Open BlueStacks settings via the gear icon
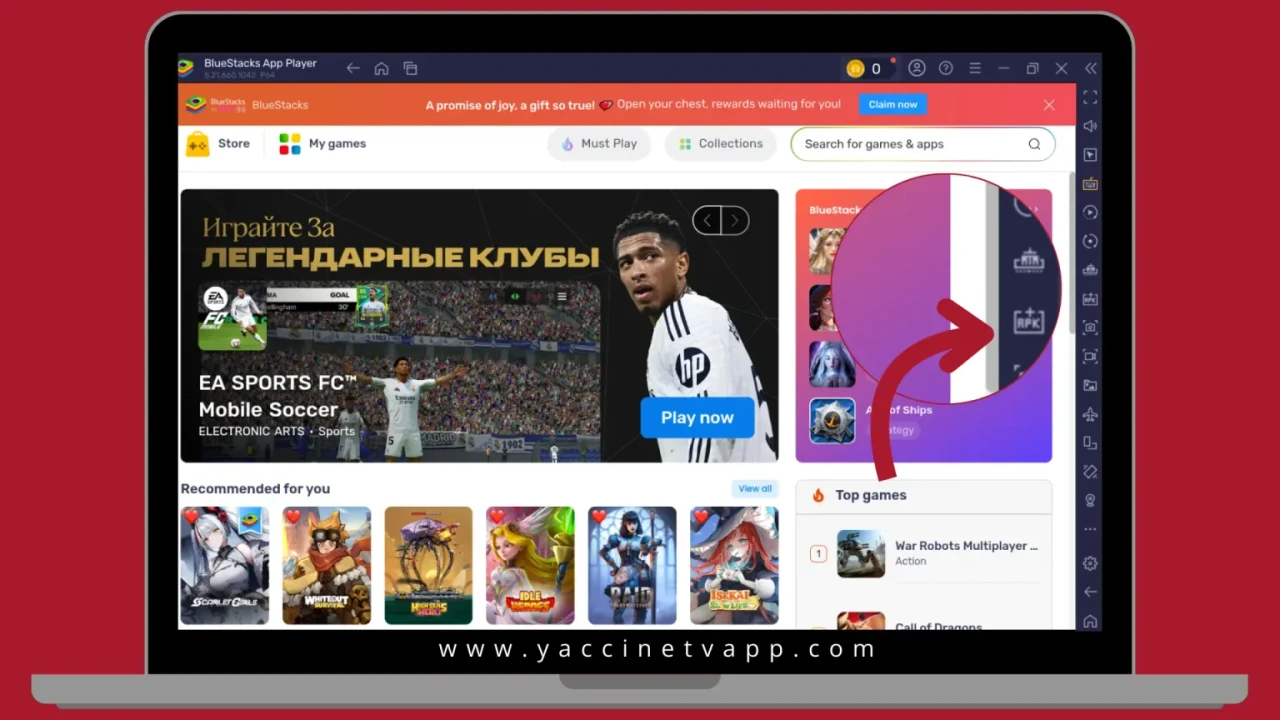This screenshot has width=1280, height=720. click(x=1090, y=563)
